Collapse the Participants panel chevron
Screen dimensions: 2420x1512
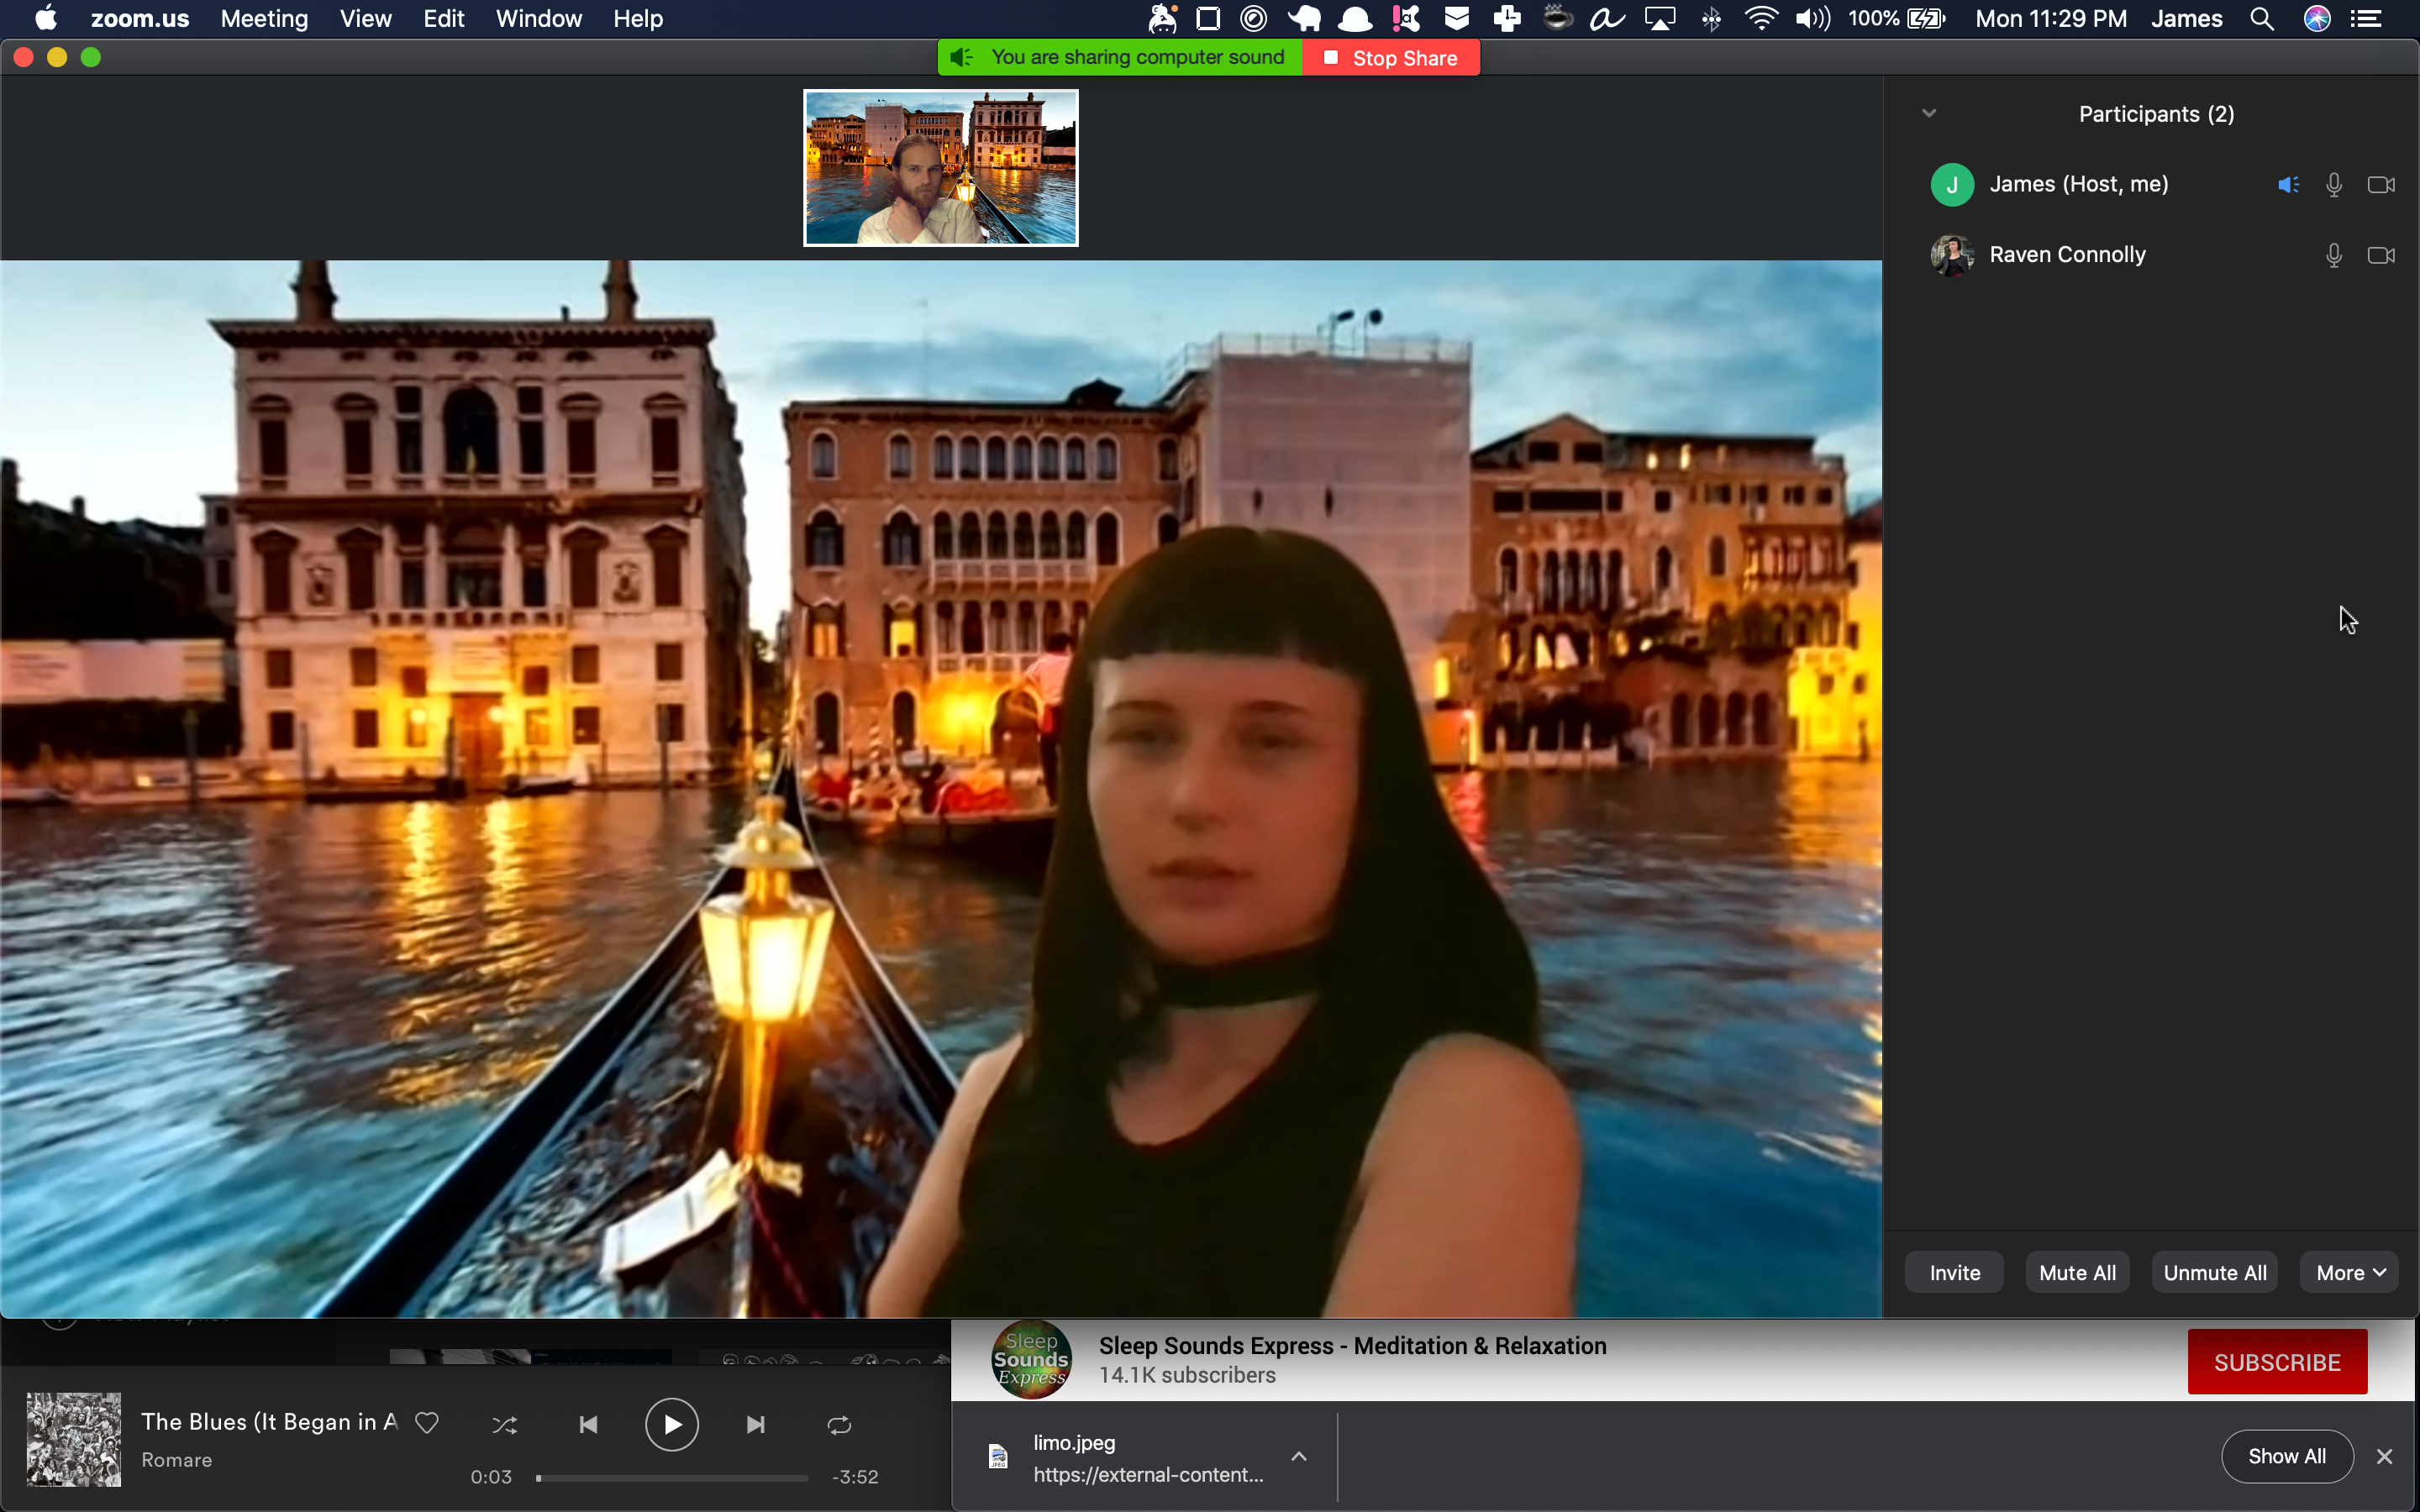click(1930, 112)
